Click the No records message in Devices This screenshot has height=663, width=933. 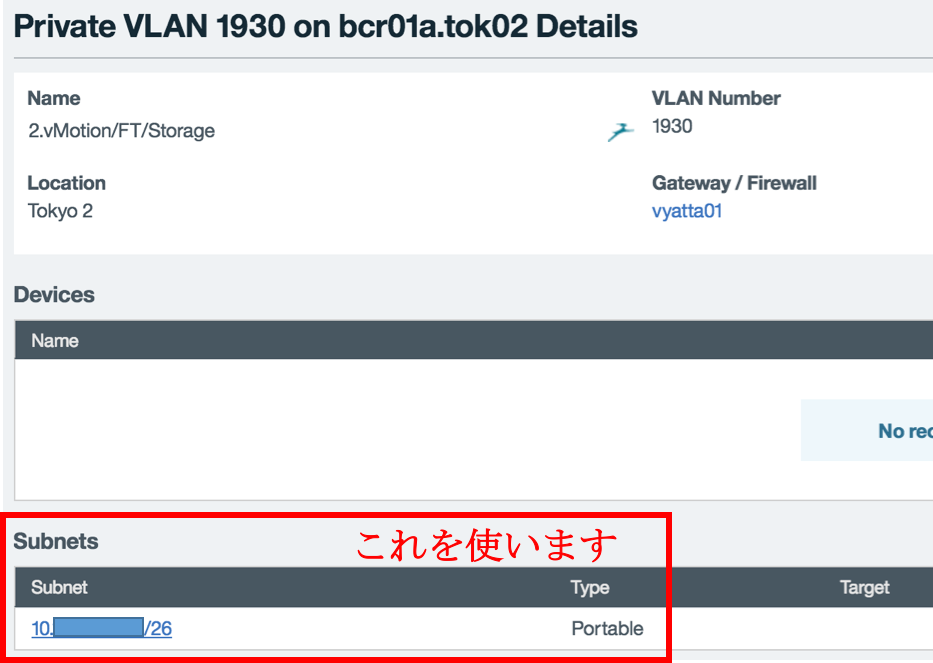click(x=898, y=430)
